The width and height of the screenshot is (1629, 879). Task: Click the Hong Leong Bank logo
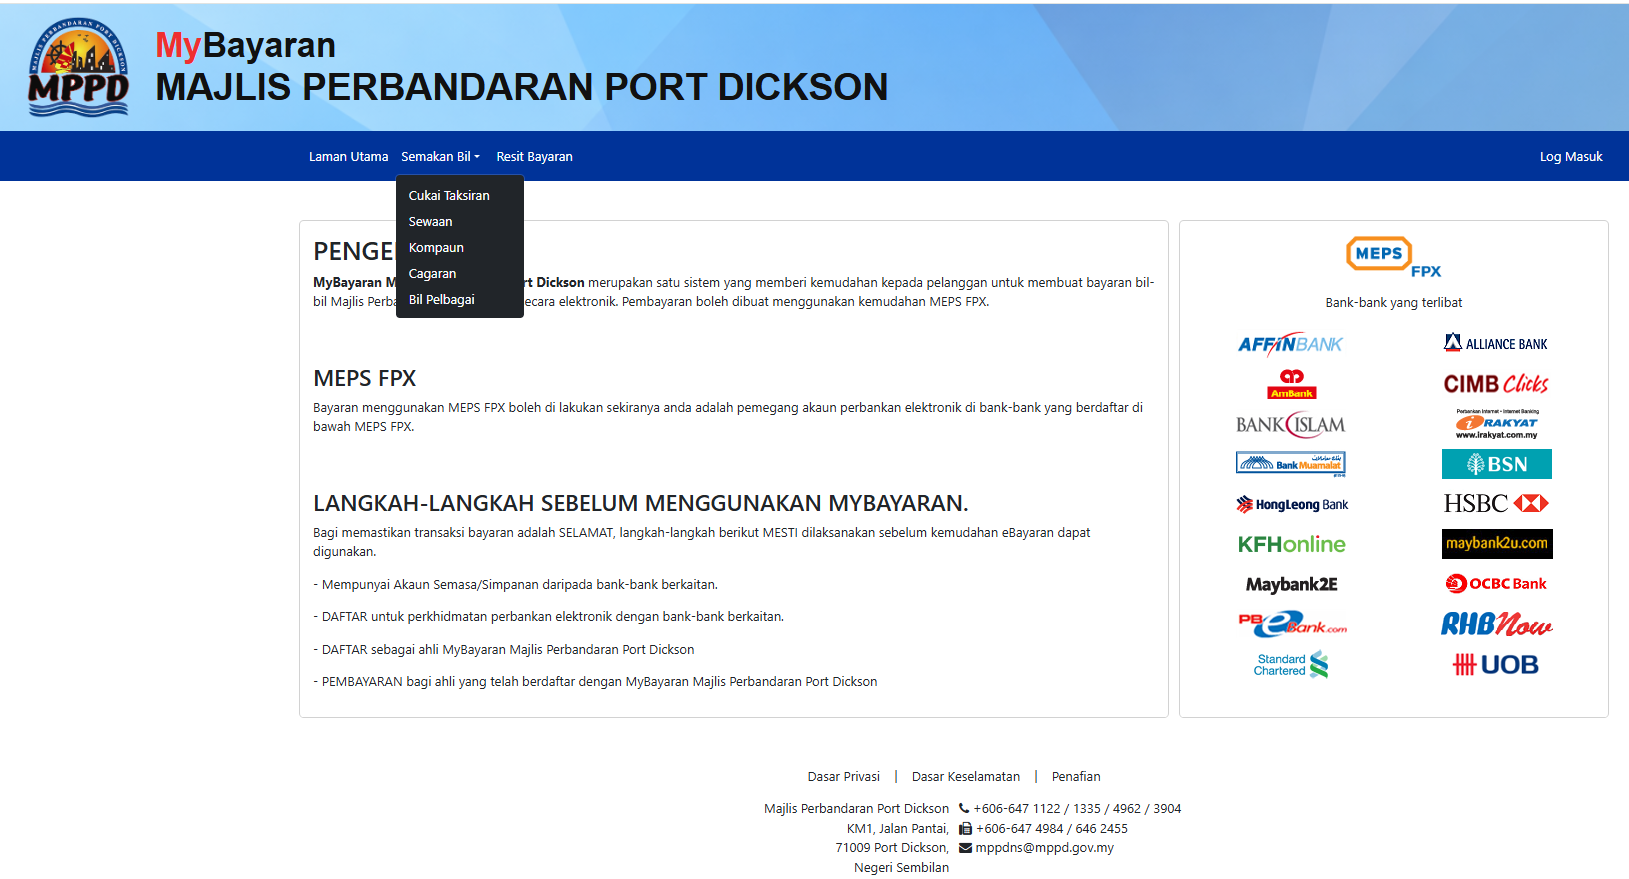(x=1291, y=504)
